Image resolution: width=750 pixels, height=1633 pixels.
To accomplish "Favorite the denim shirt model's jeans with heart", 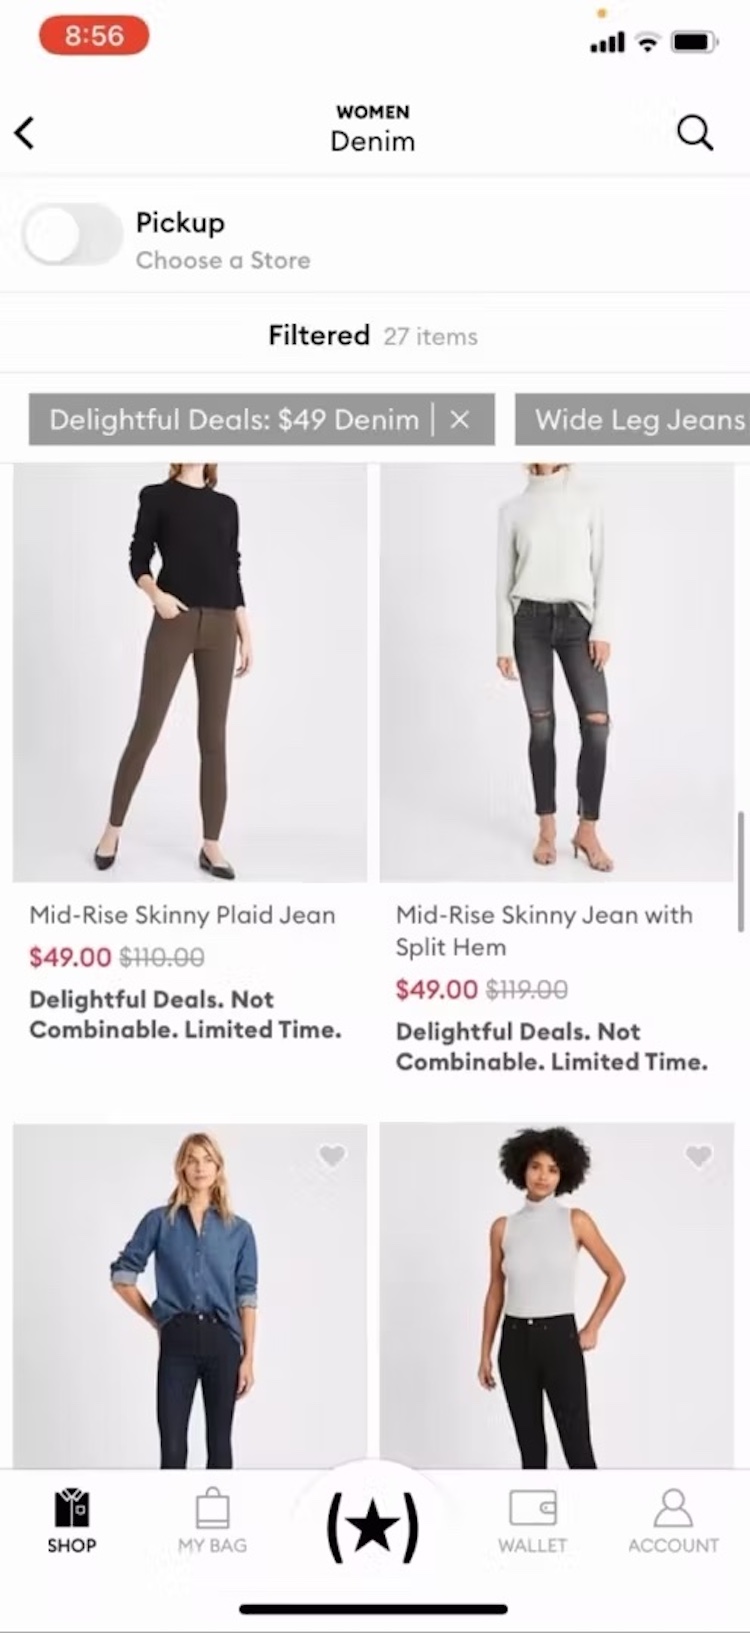I will (332, 1156).
